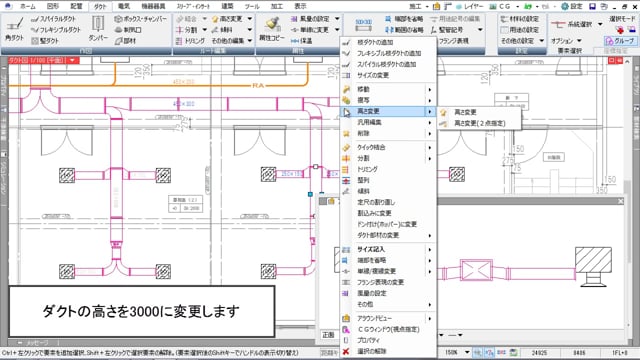
Task: Open 設定 gear settings in title bar
Action: [571, 7]
